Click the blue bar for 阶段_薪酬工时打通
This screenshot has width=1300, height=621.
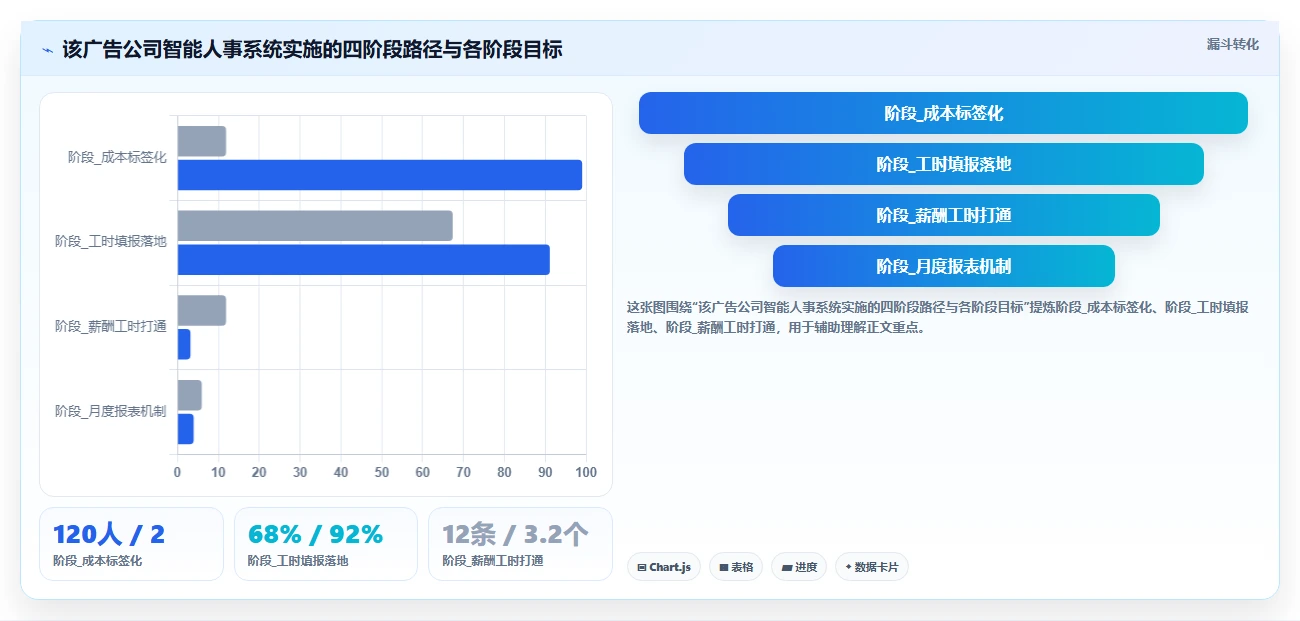(x=184, y=344)
